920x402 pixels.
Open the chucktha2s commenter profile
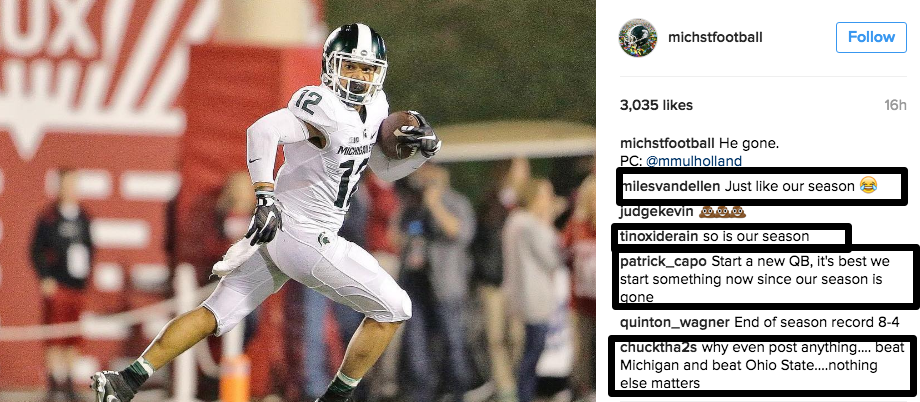[658, 347]
